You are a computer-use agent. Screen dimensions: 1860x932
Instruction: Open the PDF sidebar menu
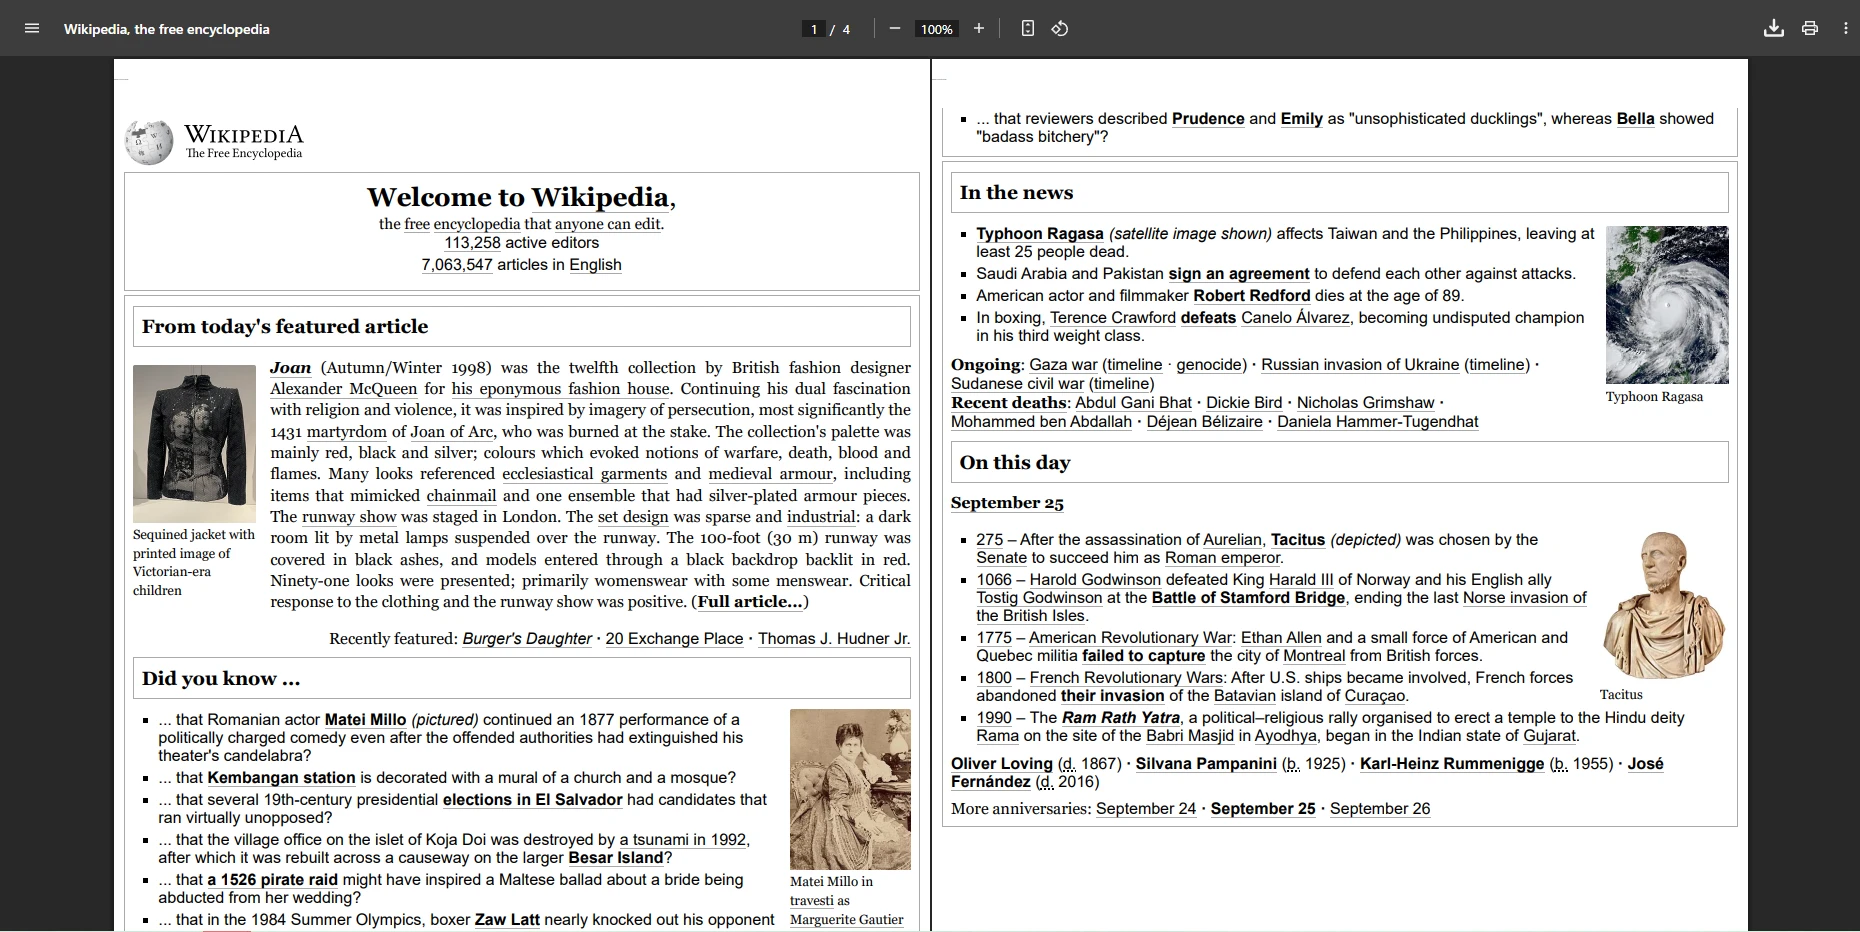click(32, 29)
